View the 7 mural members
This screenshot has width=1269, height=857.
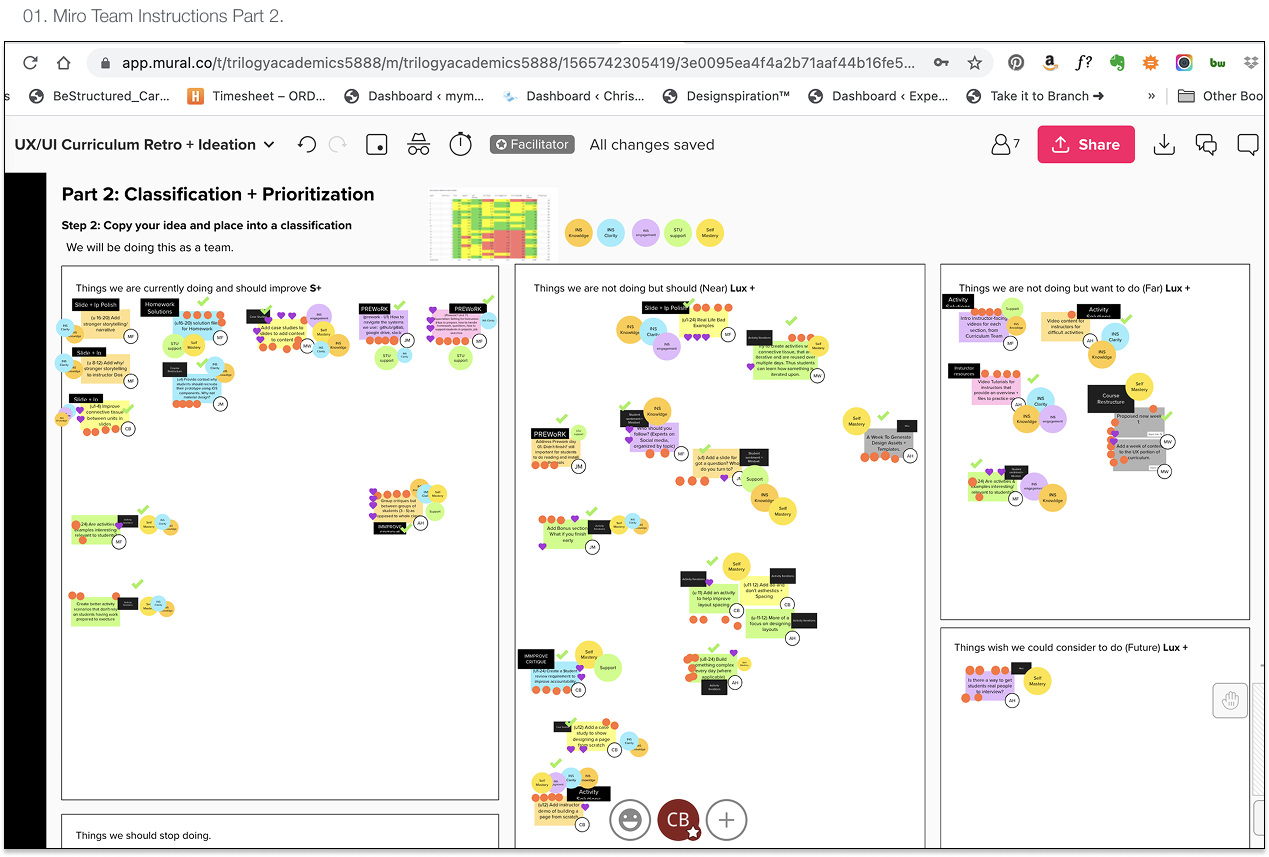coord(1005,144)
